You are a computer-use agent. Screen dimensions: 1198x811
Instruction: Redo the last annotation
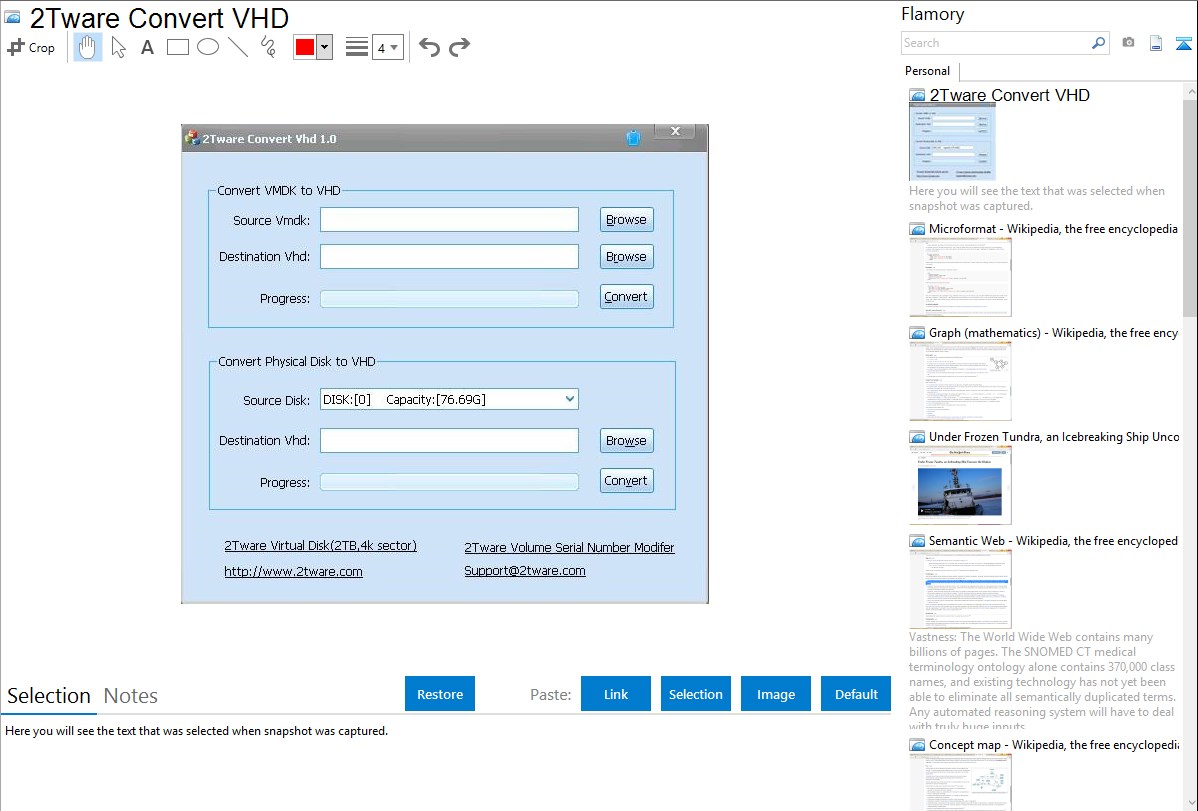(459, 47)
